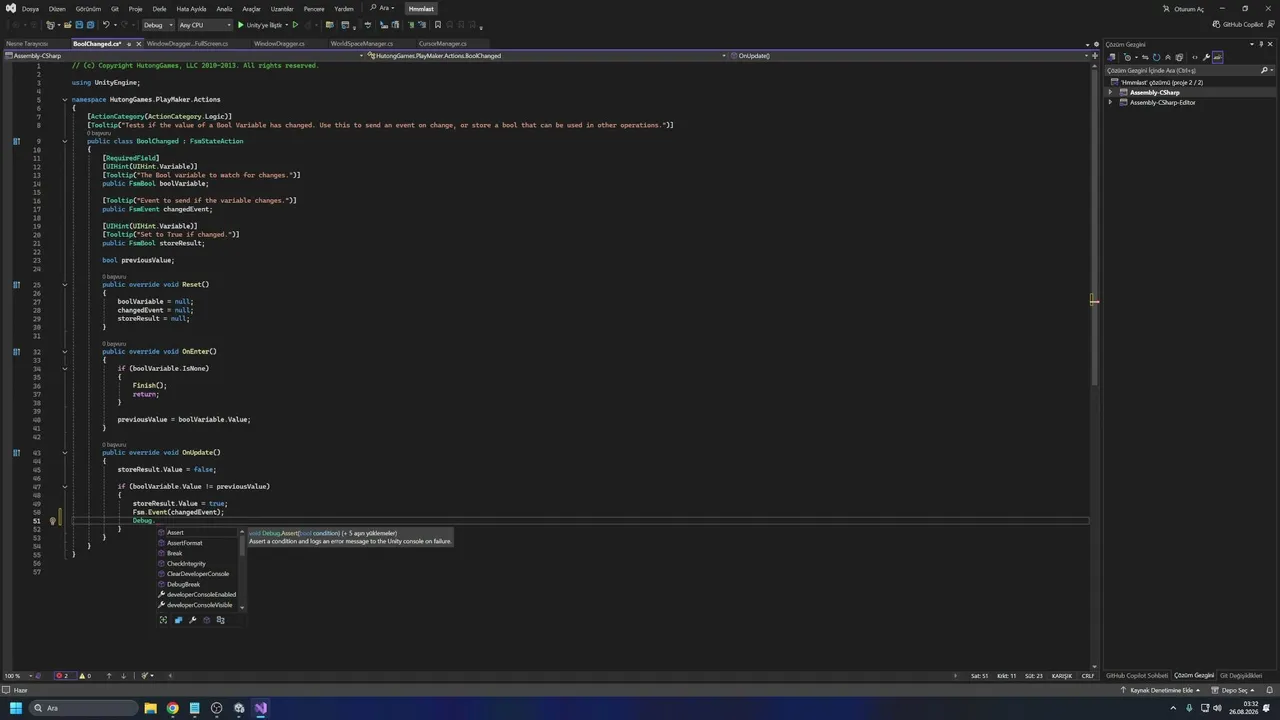
Task: Click the Solution Explorer sync with active document icon
Action: pos(1145,57)
